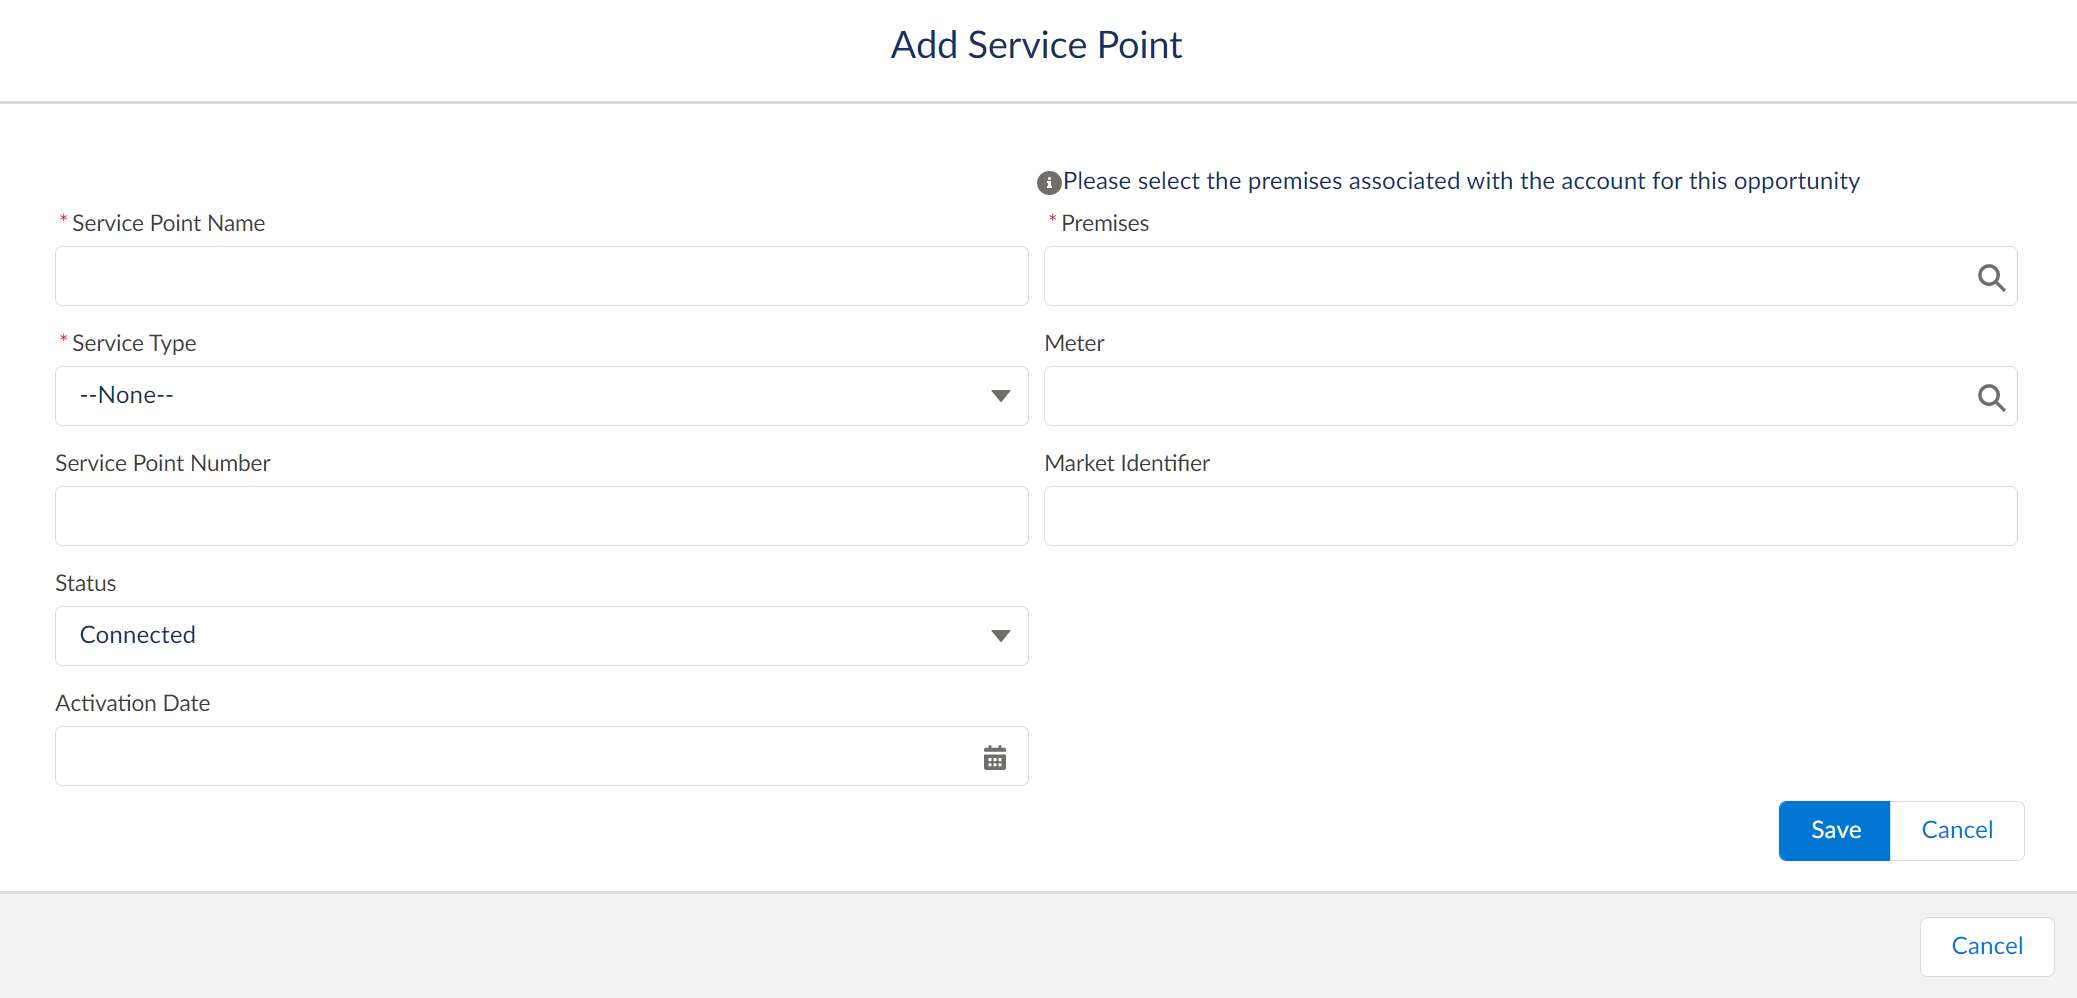Click the info icon next to premises message
Image resolution: width=2077 pixels, height=998 pixels.
(x=1047, y=182)
